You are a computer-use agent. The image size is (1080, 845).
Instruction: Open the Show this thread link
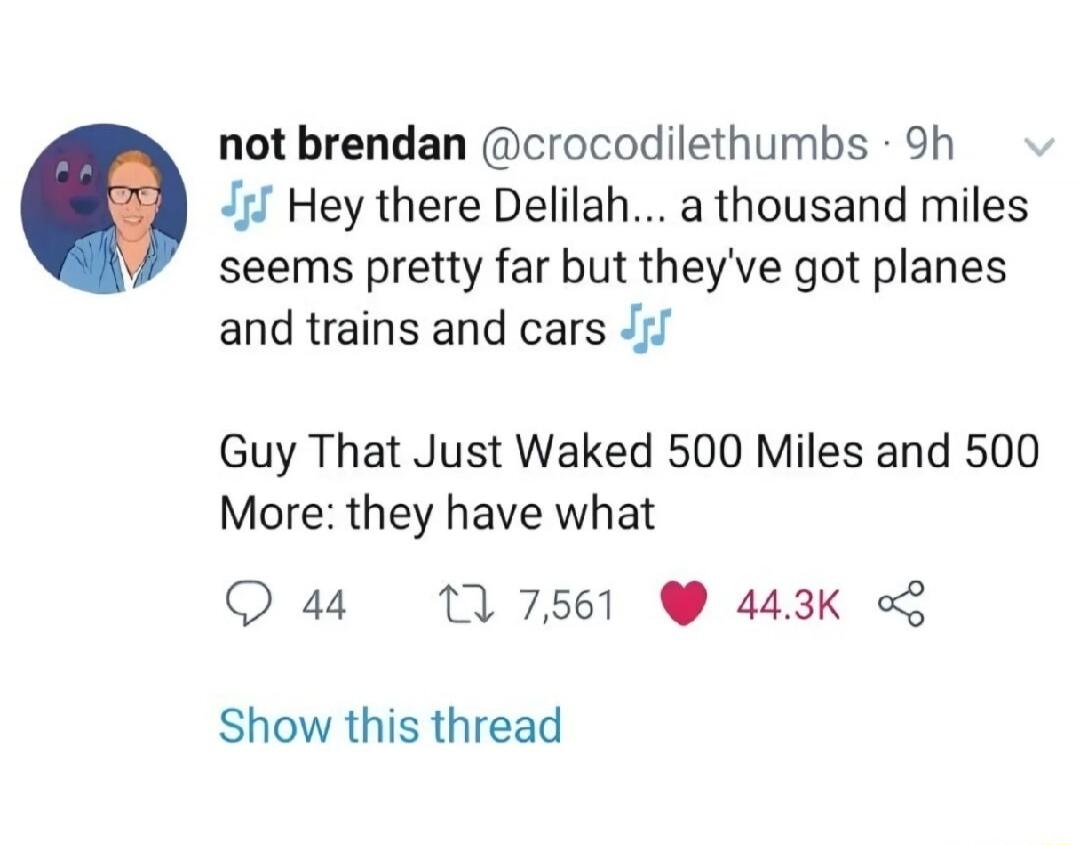click(x=388, y=725)
